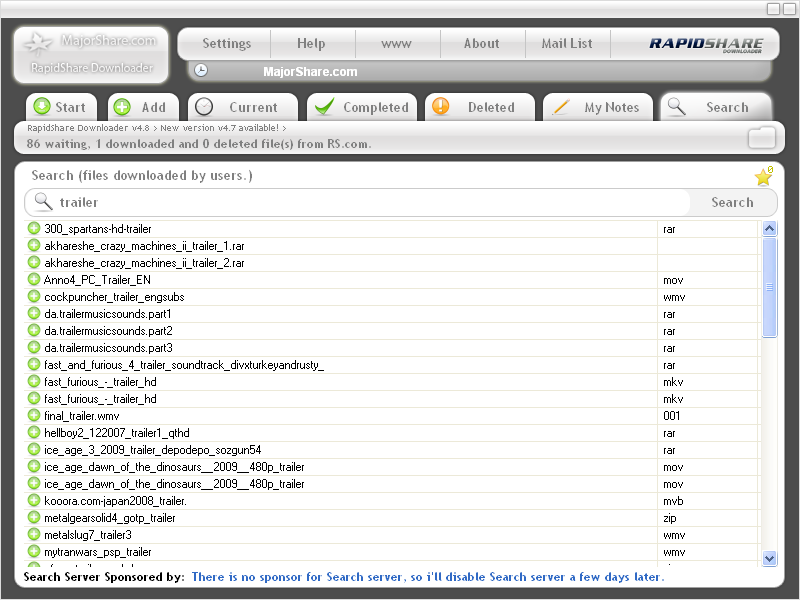
Task: Click the clock icon beside MajorShare.com
Action: [x=201, y=70]
